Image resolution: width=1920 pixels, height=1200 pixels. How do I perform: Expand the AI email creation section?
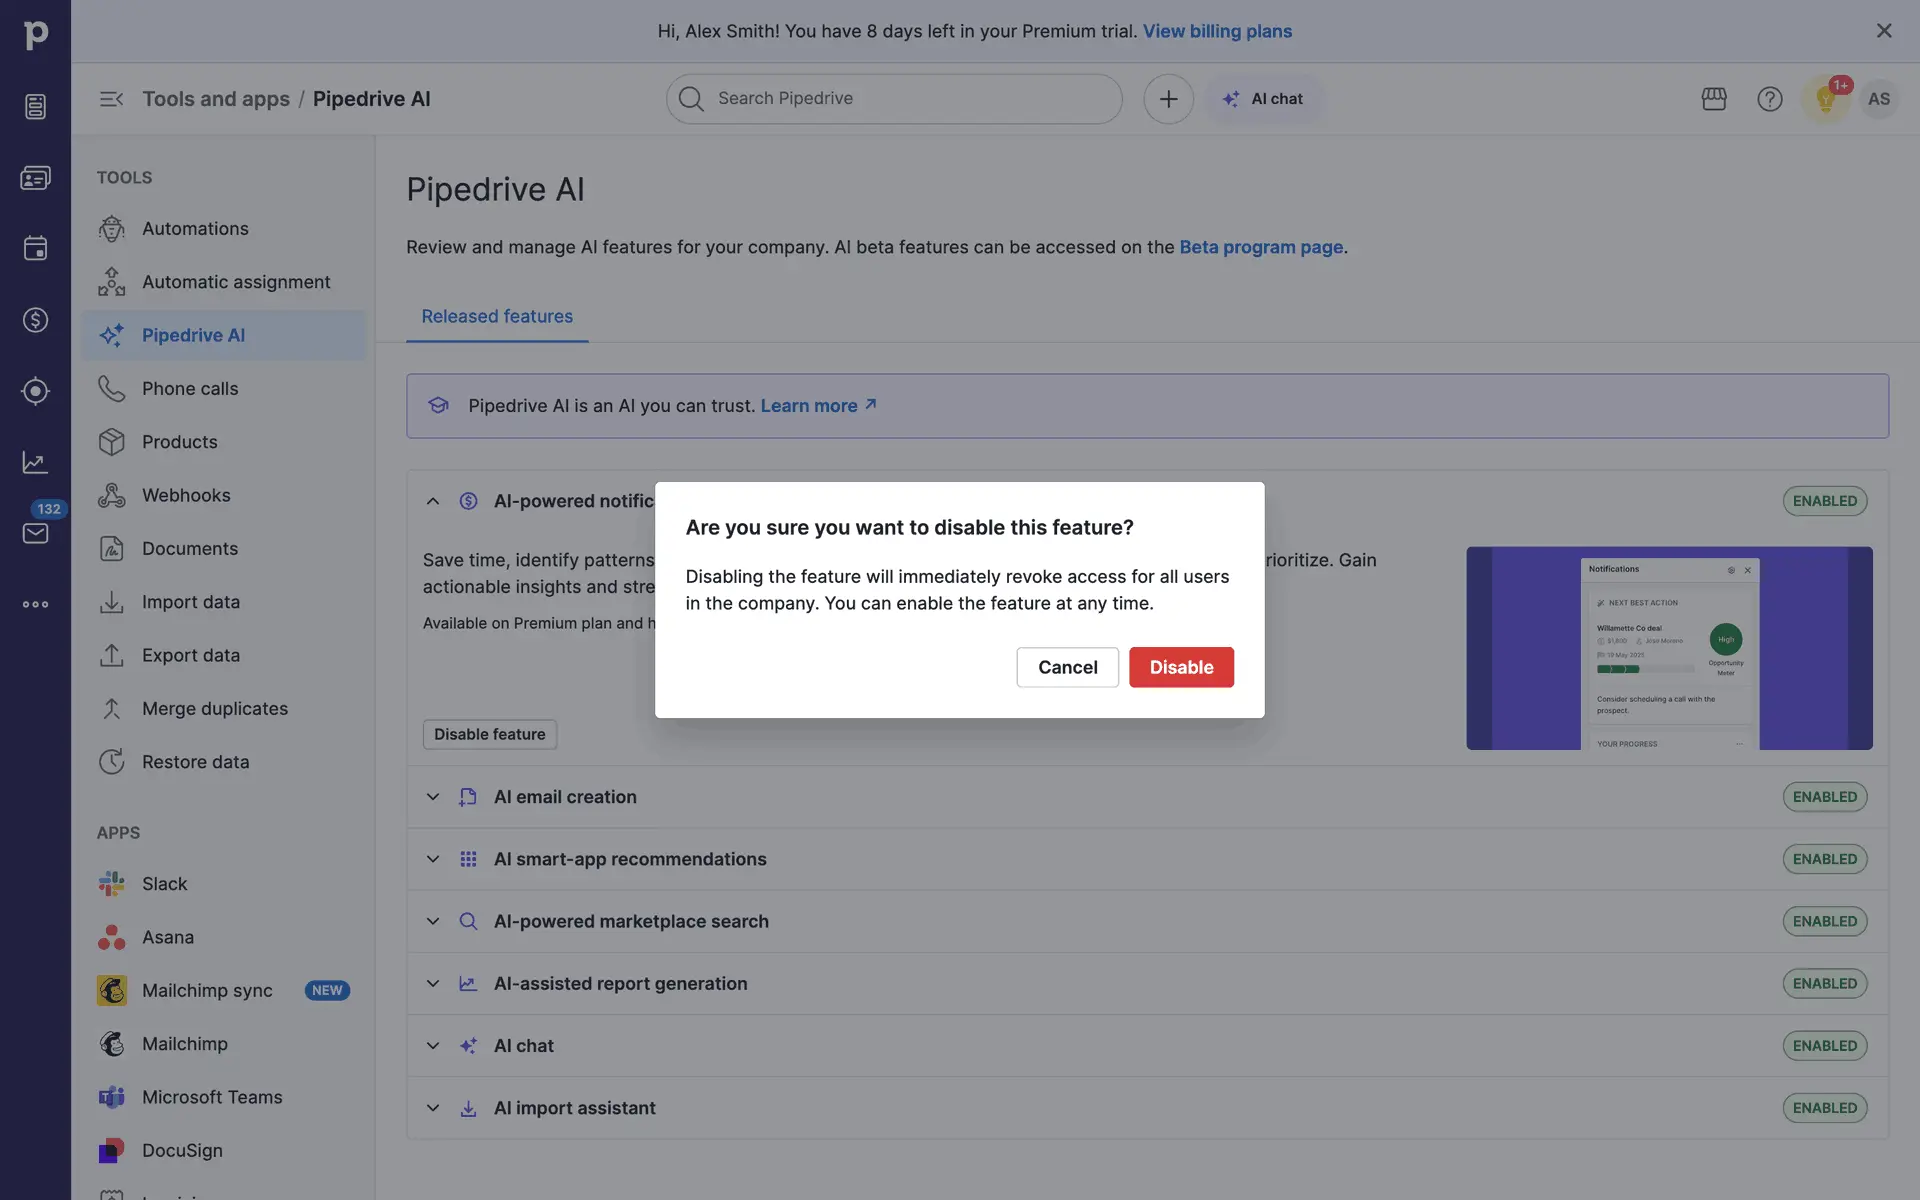click(433, 797)
